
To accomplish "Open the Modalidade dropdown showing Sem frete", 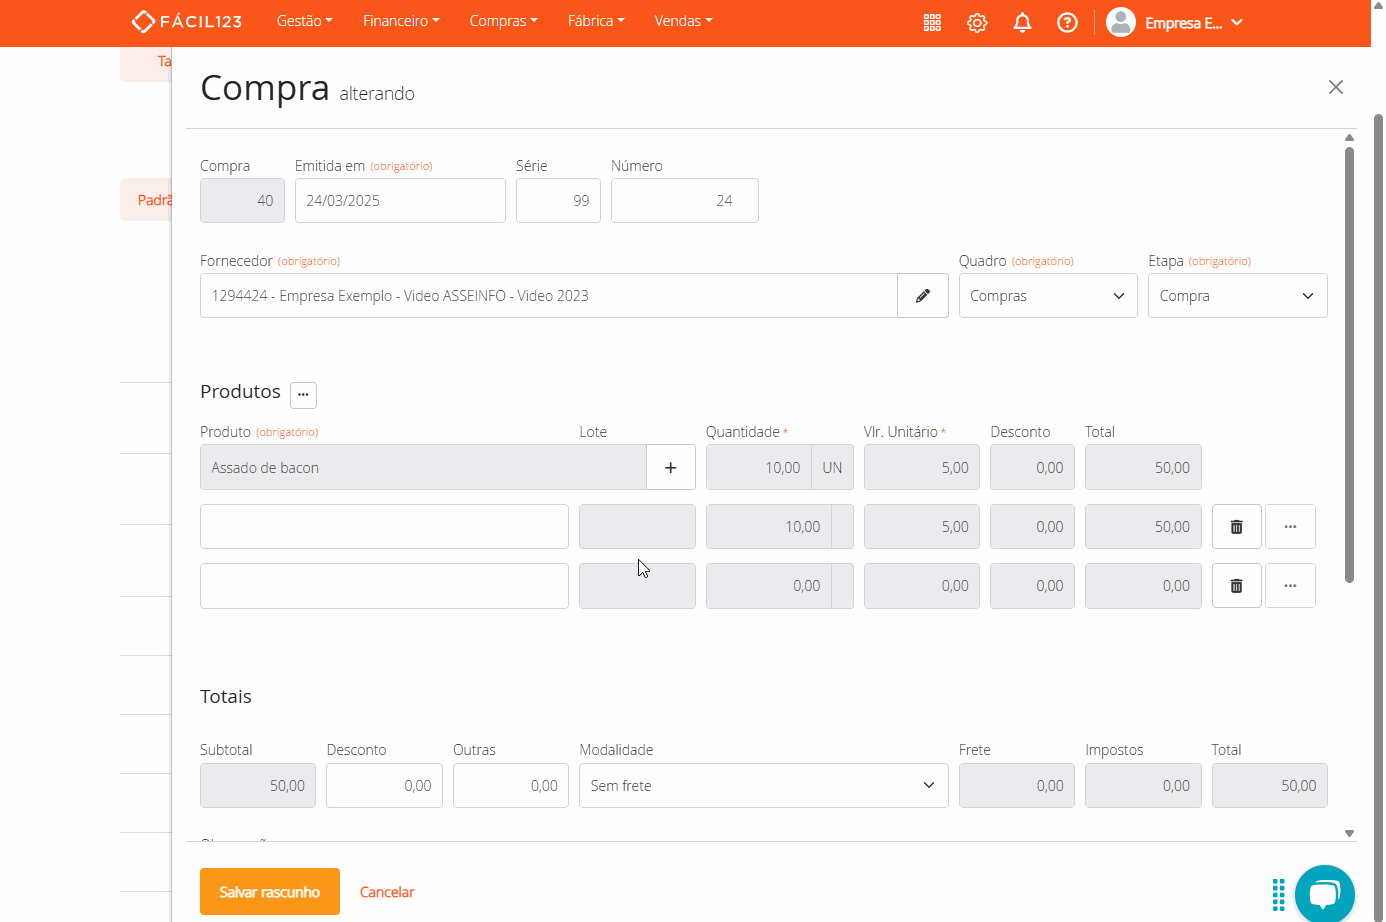I will pyautogui.click(x=763, y=786).
